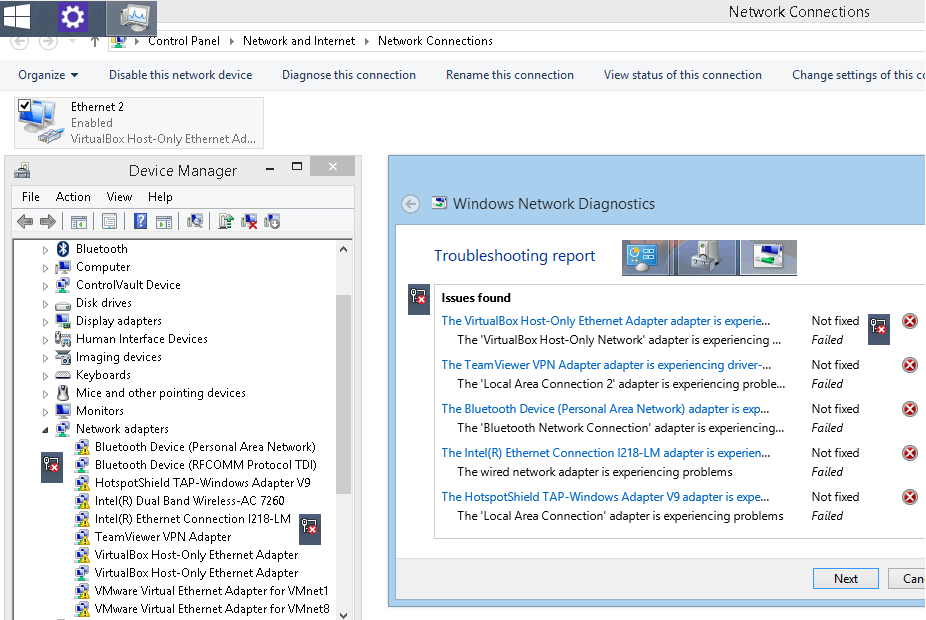This screenshot has height=620, width=926.
Task: Open the View menu in Device Manager
Action: [119, 197]
